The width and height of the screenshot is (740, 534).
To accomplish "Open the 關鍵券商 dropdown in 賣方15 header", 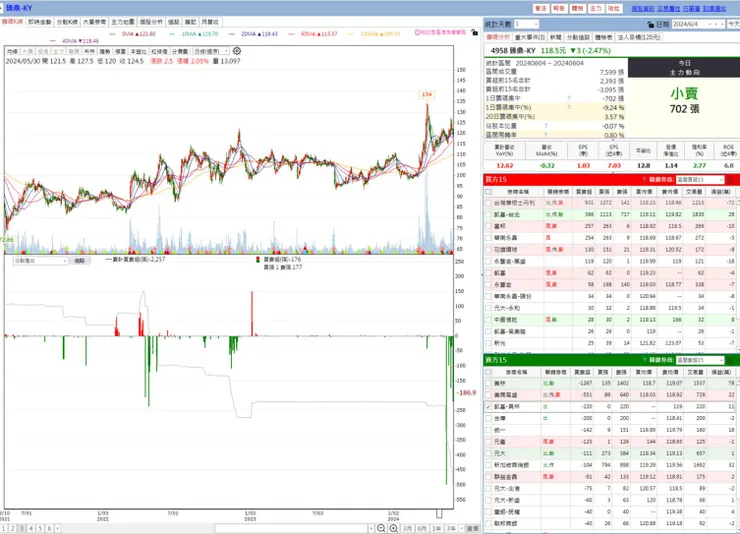I will pyautogui.click(x=700, y=360).
